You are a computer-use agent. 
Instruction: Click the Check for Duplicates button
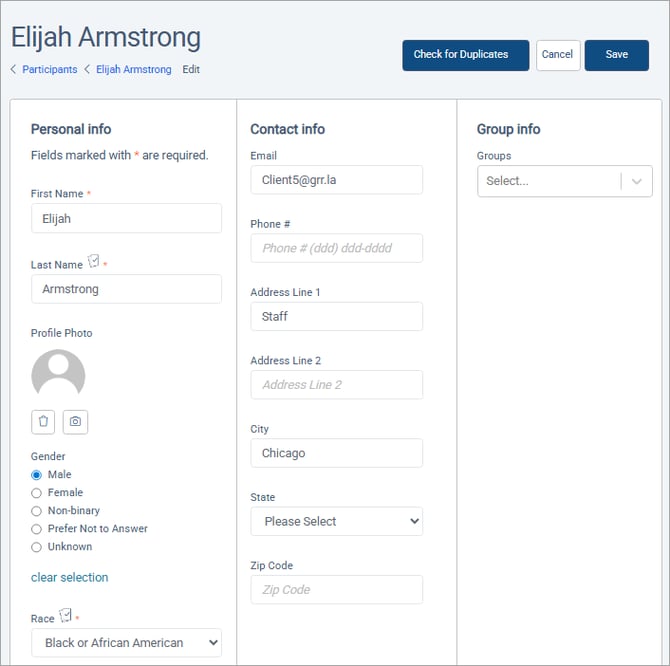(x=465, y=55)
